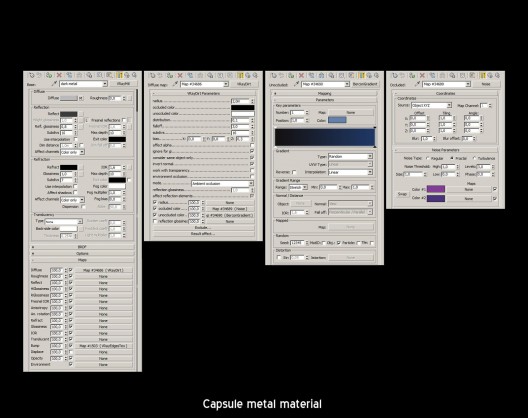Select the Turbulence noise type radio button
The image size is (528, 418).
[474, 158]
